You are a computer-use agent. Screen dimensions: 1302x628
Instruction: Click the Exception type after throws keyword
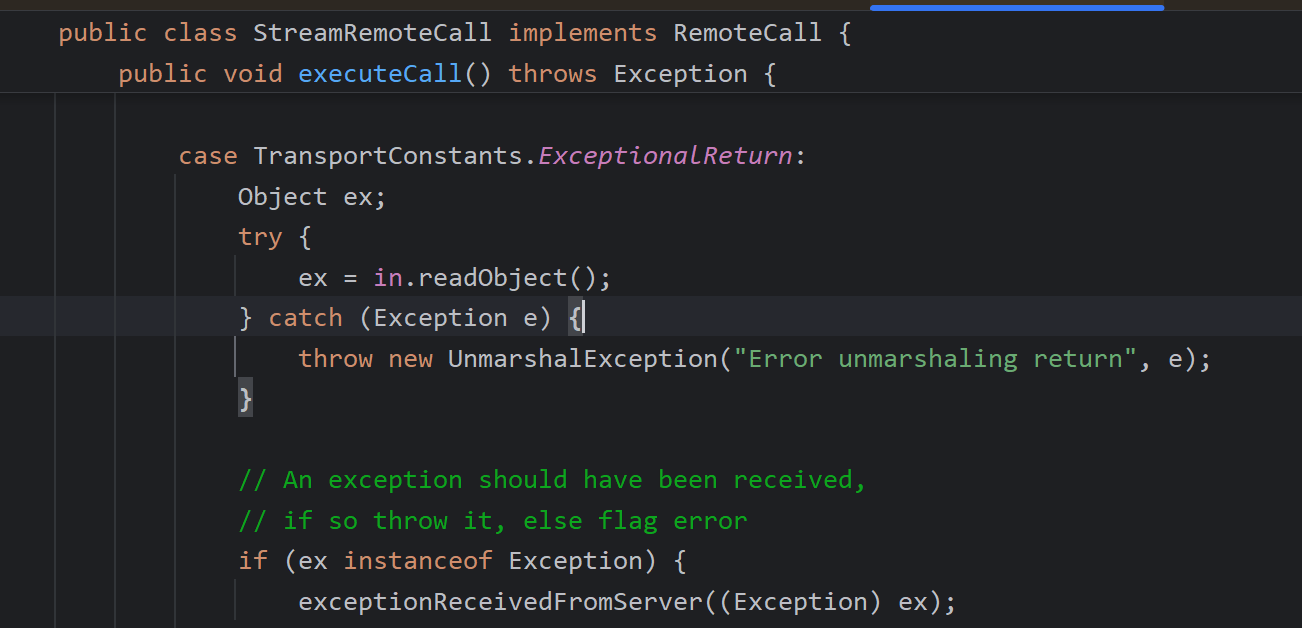pos(680,74)
